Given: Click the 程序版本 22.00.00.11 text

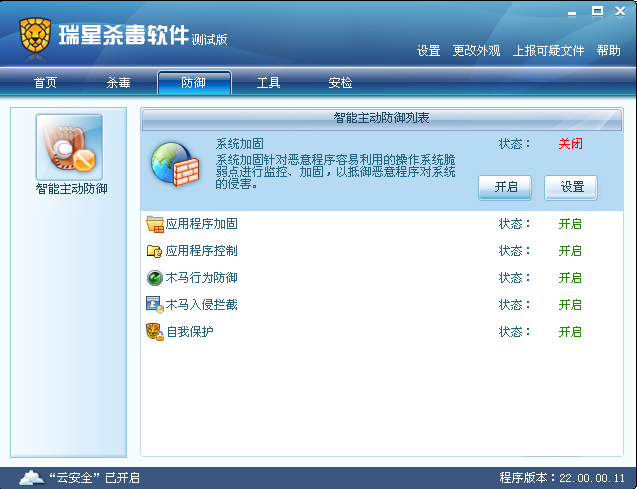Looking at the screenshot, I should pyautogui.click(x=562, y=478).
